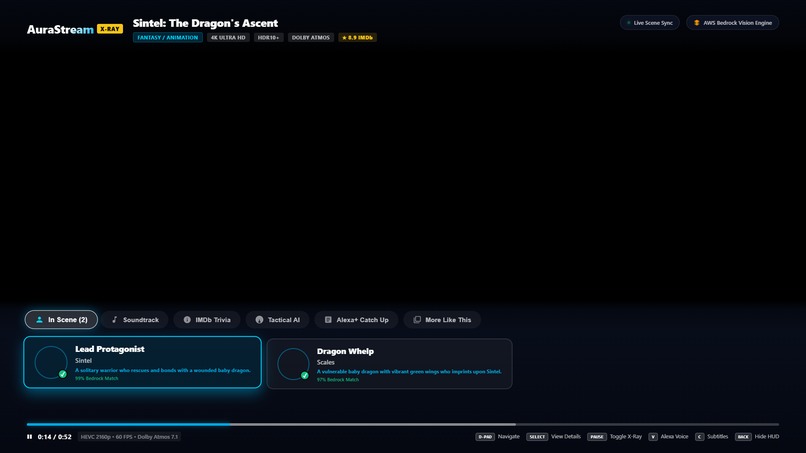Click the person icon on In Scene tab

[39, 319]
